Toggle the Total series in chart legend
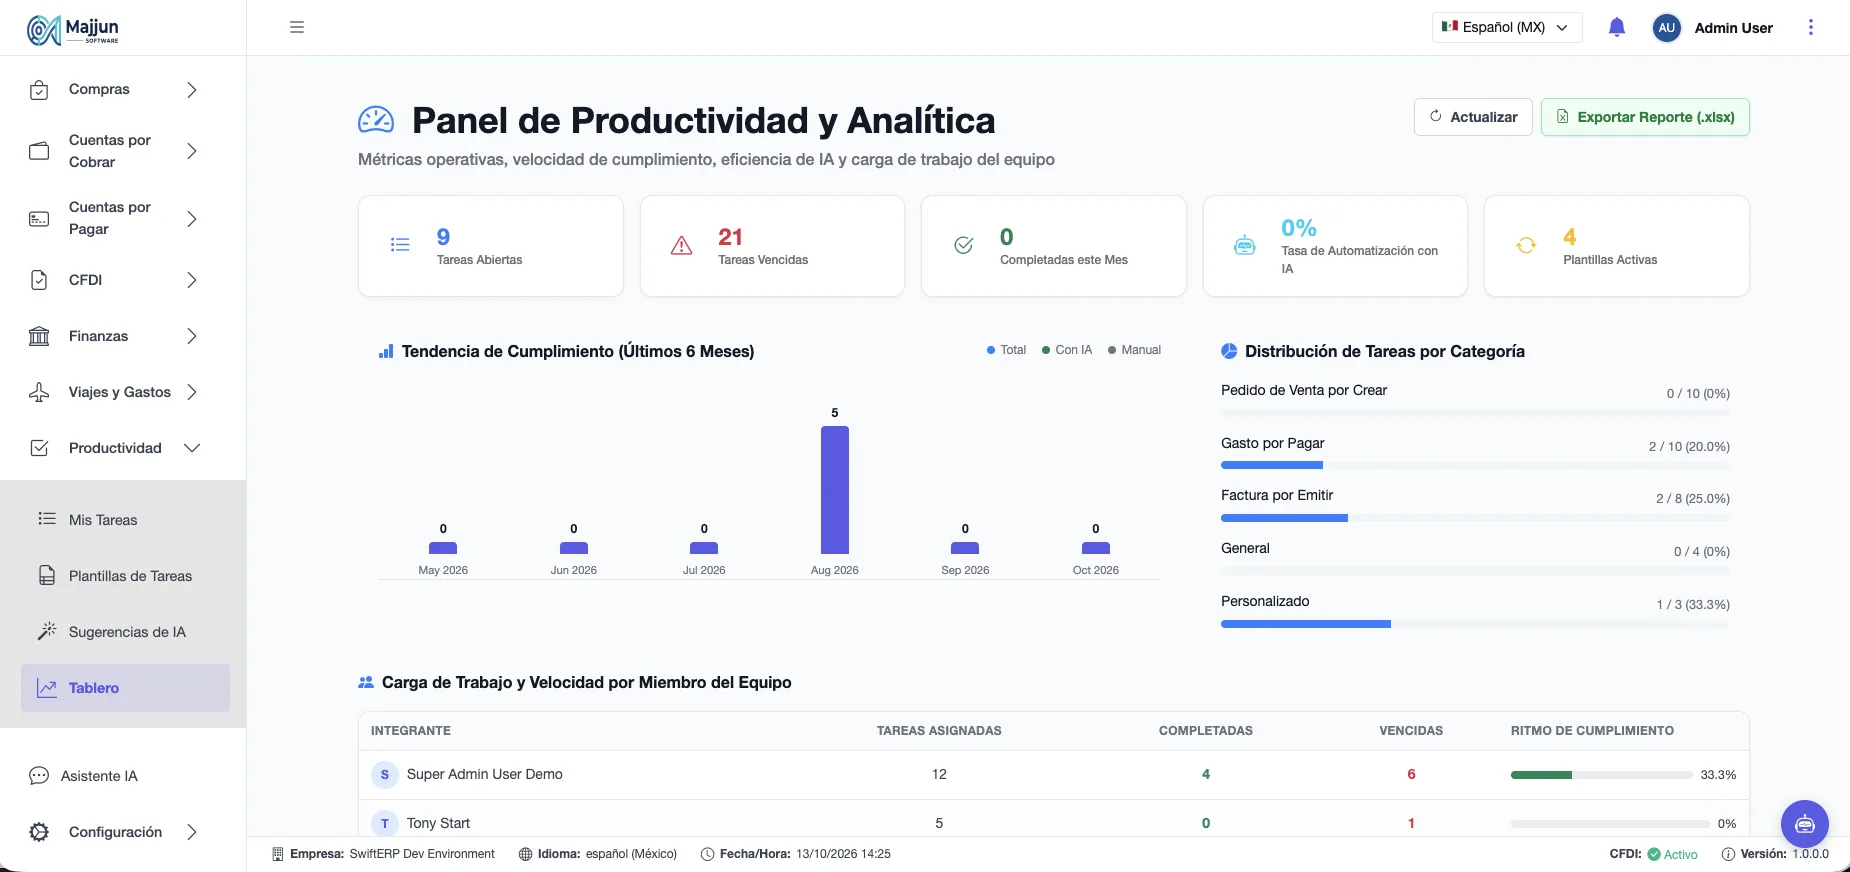Viewport: 1850px width, 872px height. (x=1006, y=350)
